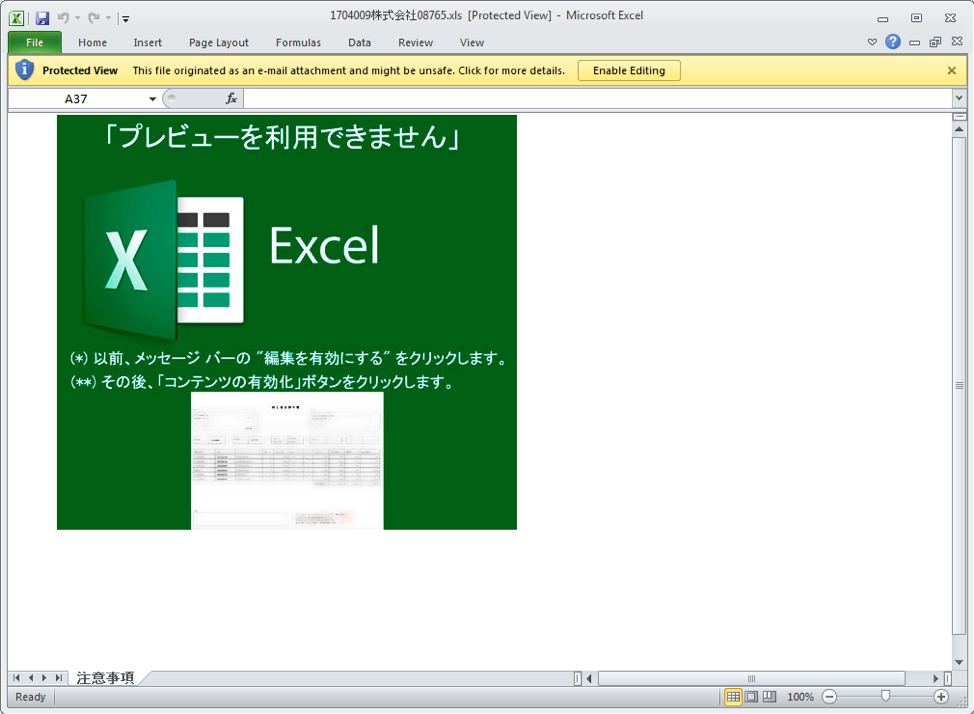Click the blurred invoice document thumbnail
Viewport: 974px width, 714px height.
click(x=287, y=460)
